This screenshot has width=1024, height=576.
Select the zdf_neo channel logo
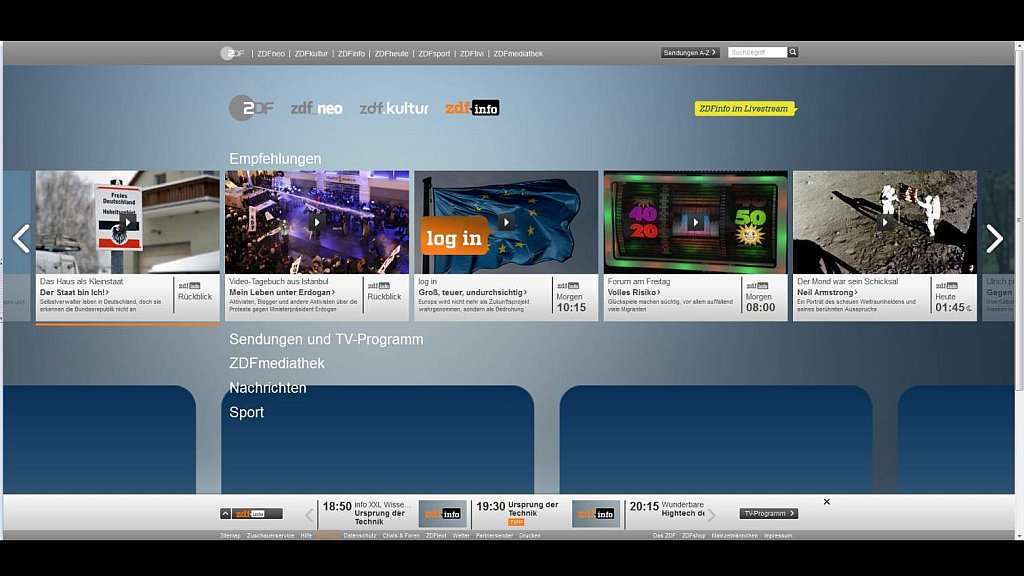(x=317, y=108)
